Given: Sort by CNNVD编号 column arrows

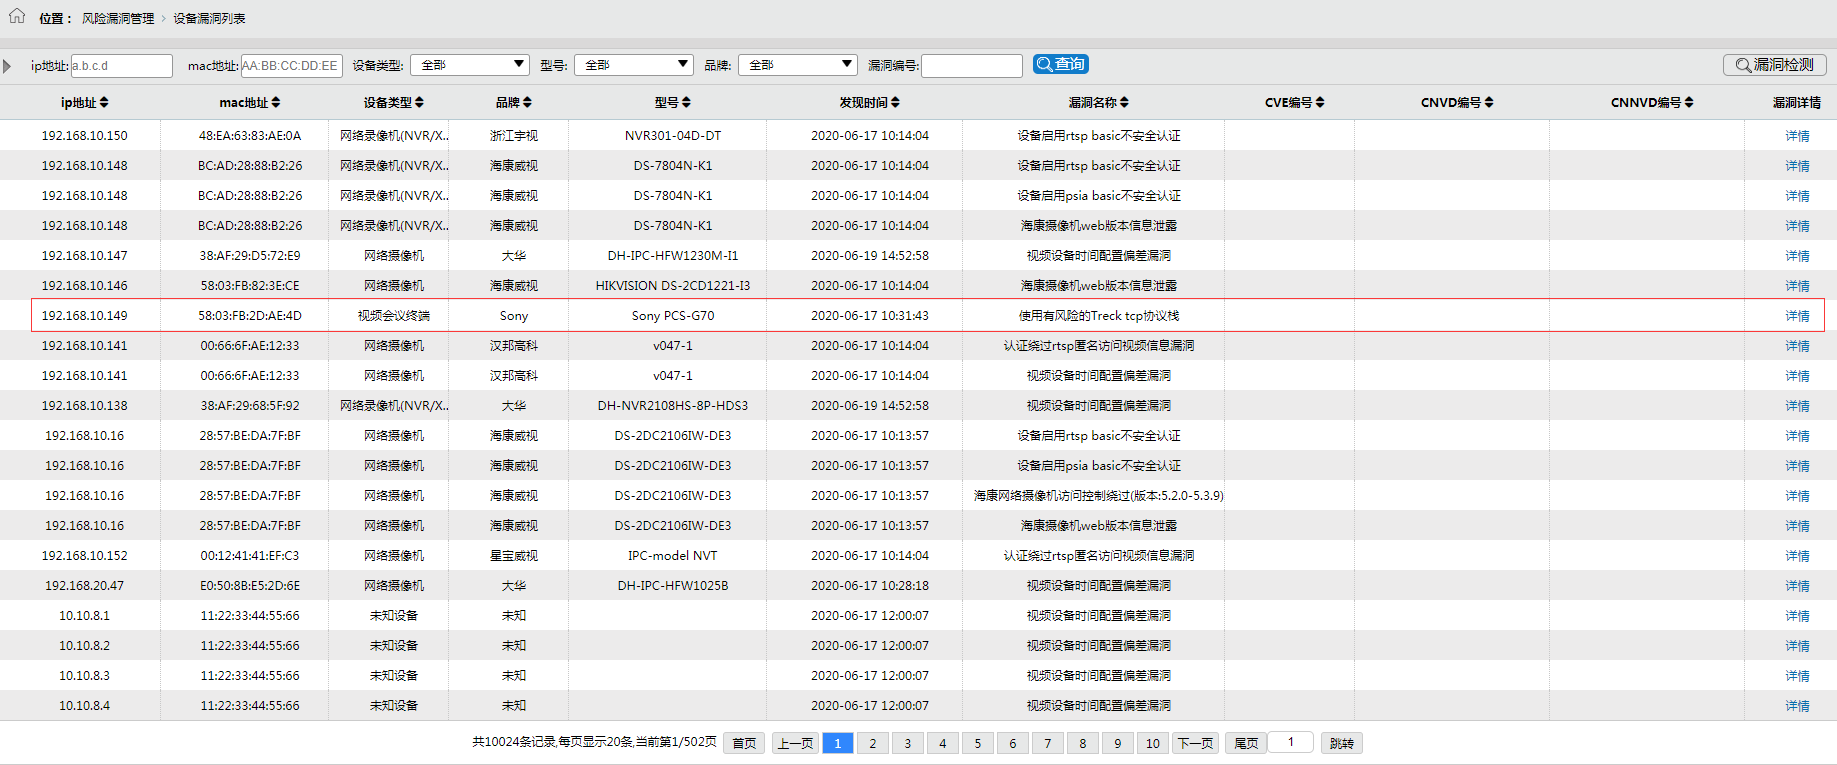Looking at the screenshot, I should coord(1689,103).
